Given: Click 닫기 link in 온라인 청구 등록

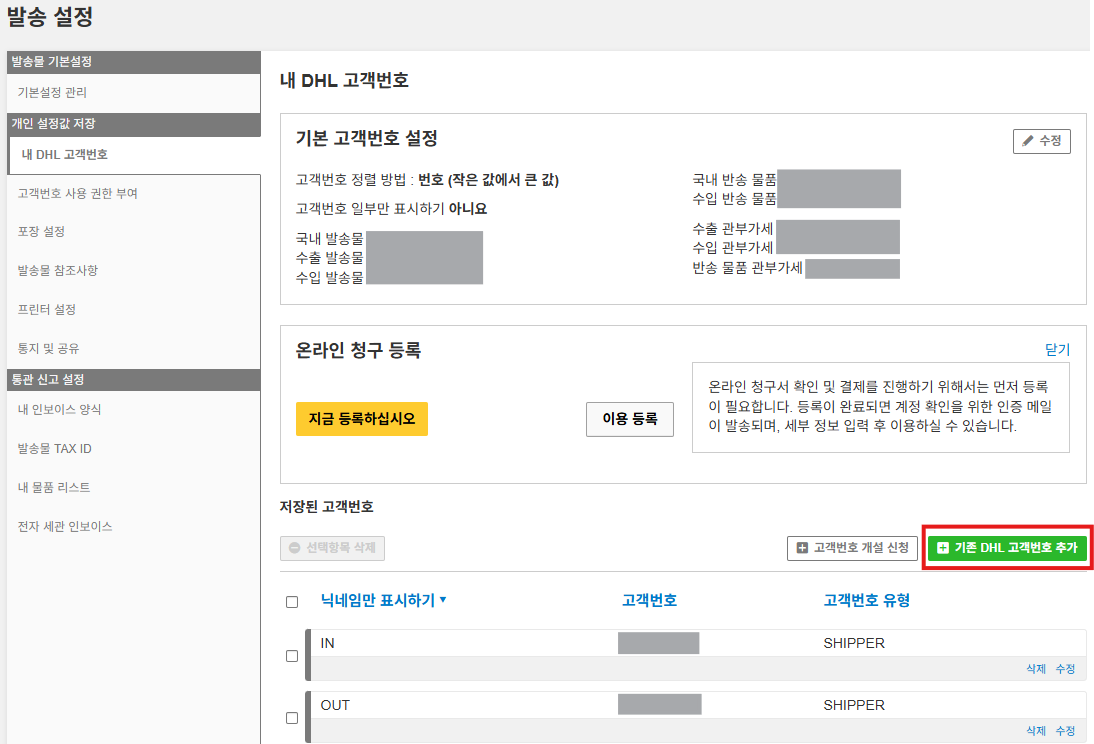Looking at the screenshot, I should tap(1057, 349).
